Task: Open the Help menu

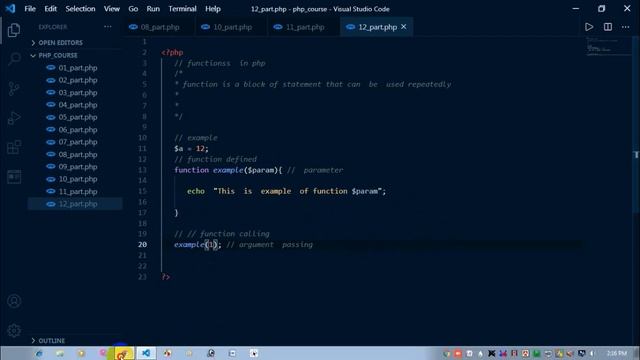Action: point(213,9)
